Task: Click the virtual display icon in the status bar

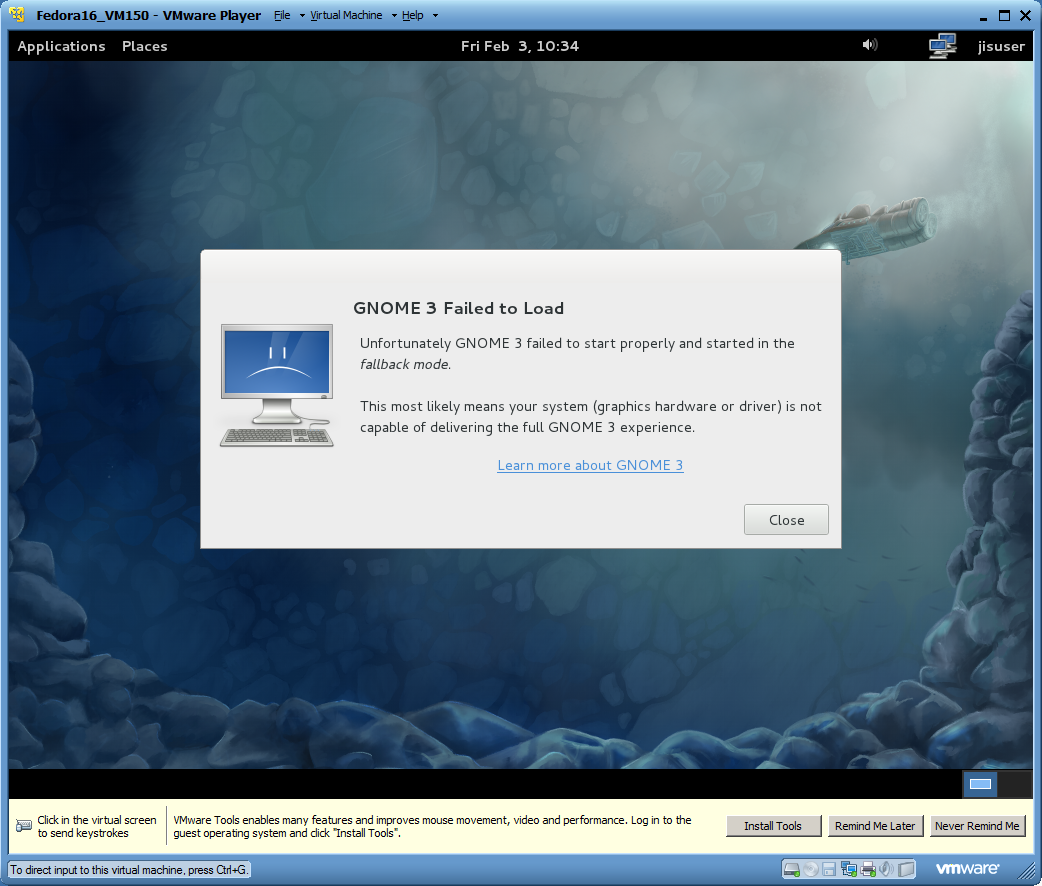Action: 906,869
